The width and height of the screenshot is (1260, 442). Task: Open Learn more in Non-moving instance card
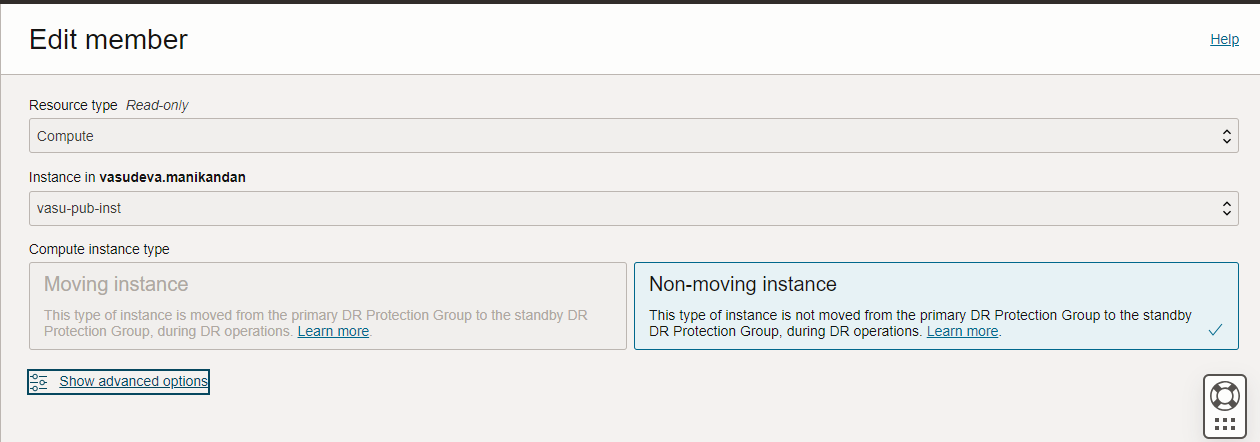tap(962, 331)
